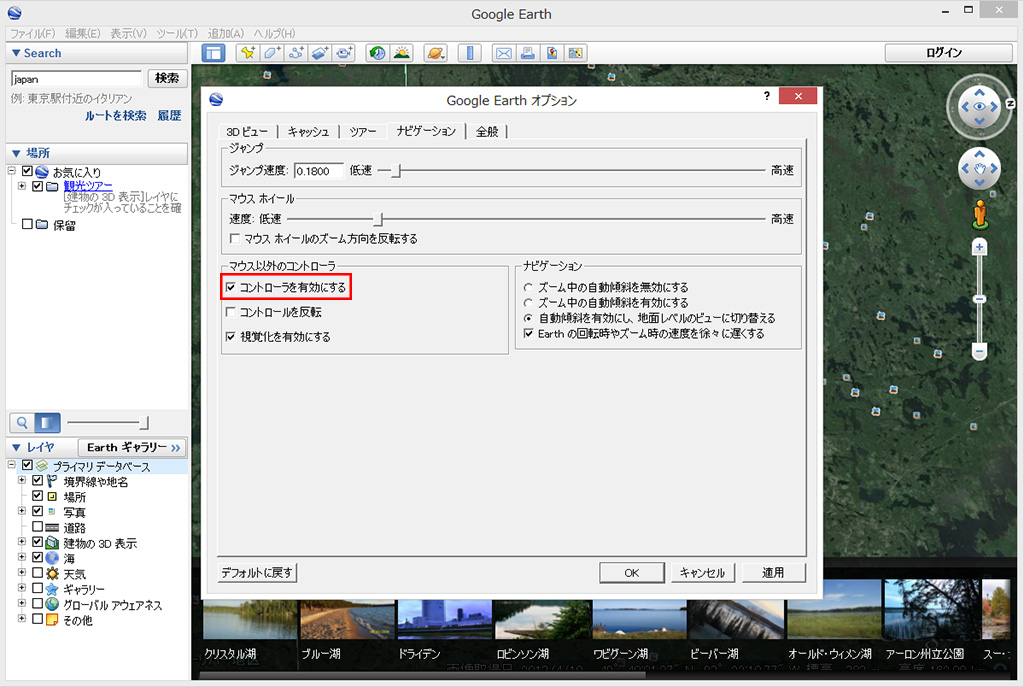Open the 3D ビュー tab
Screen dimensions: 1024x687
(247, 131)
